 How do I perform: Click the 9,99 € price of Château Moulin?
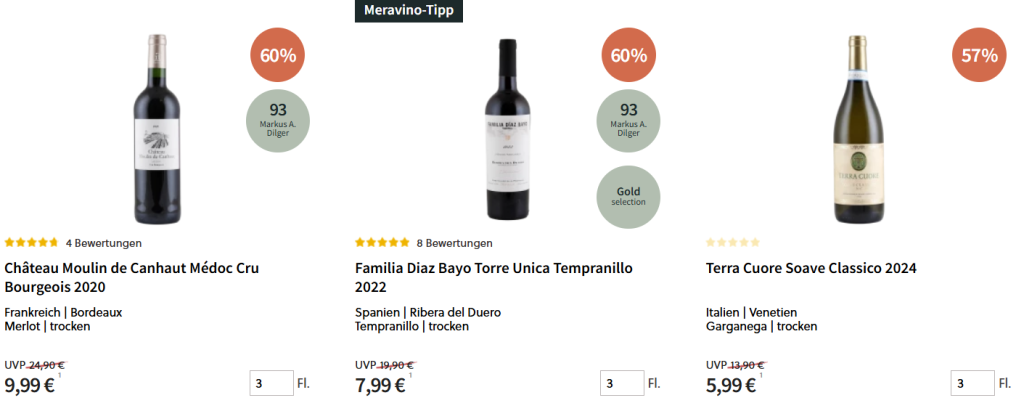30,385
